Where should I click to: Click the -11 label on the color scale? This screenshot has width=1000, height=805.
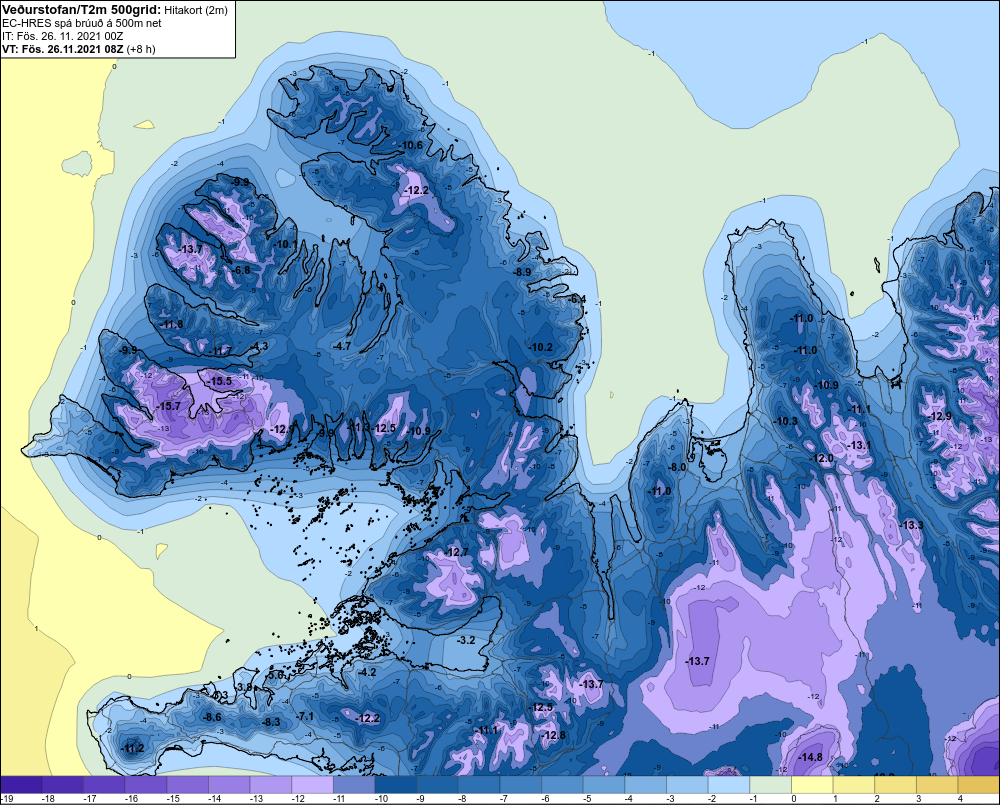point(339,799)
